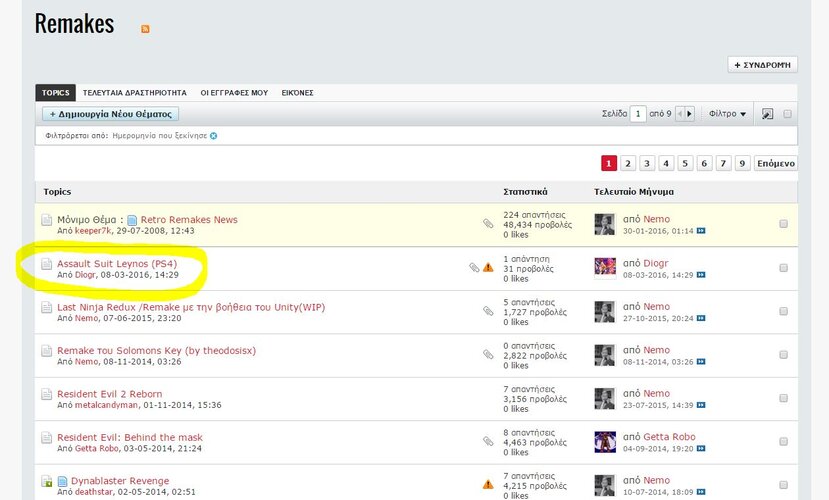This screenshot has width=829, height=500.
Task: Jump to last post dated 23-07-2015, 14:39
Action: coord(701,405)
